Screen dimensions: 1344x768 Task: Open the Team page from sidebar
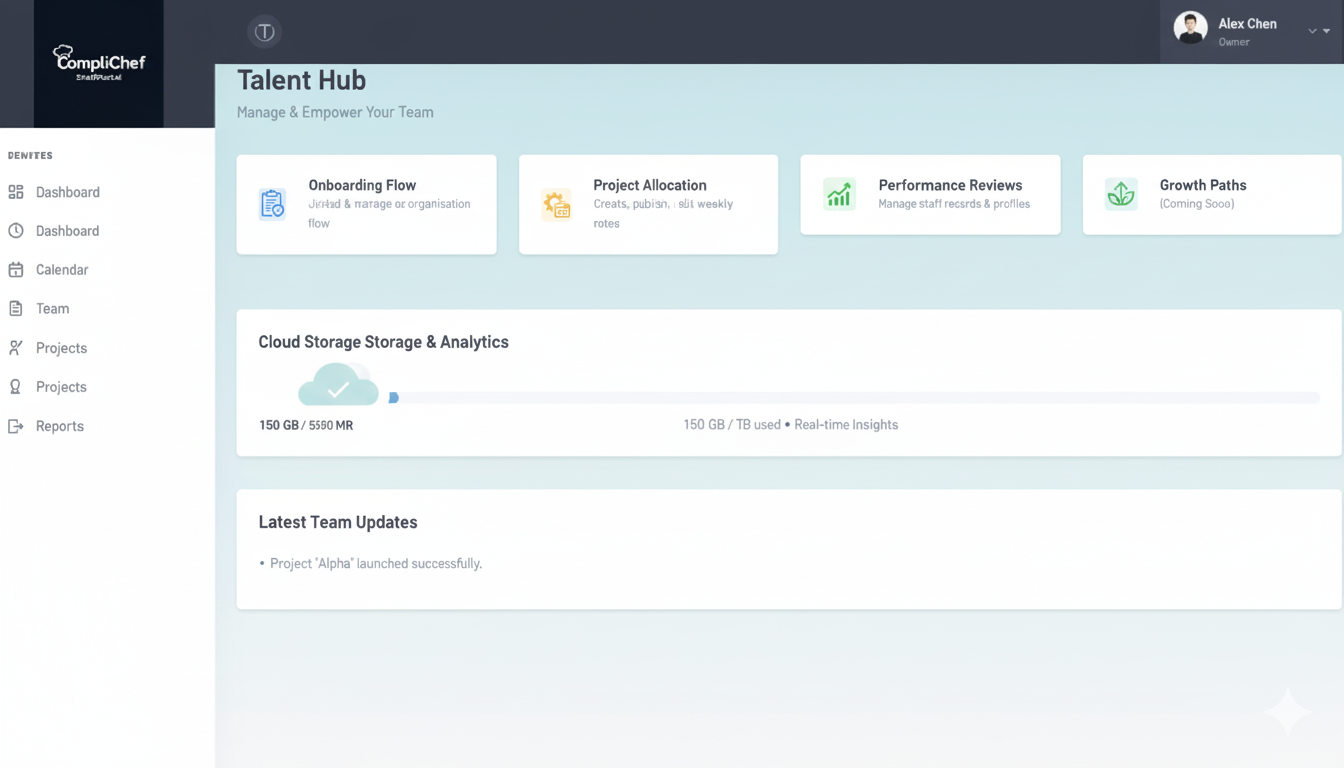52,309
